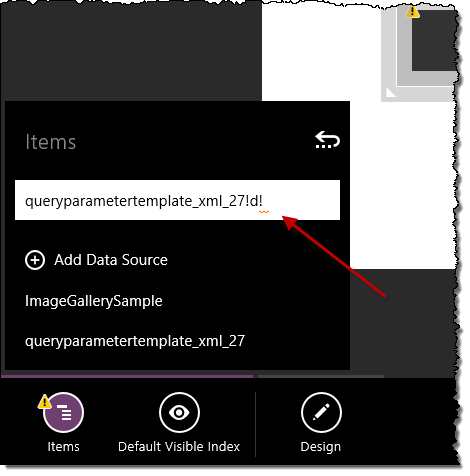Click the orange squiggle error under formula text
470x476 pixels.
[264, 212]
